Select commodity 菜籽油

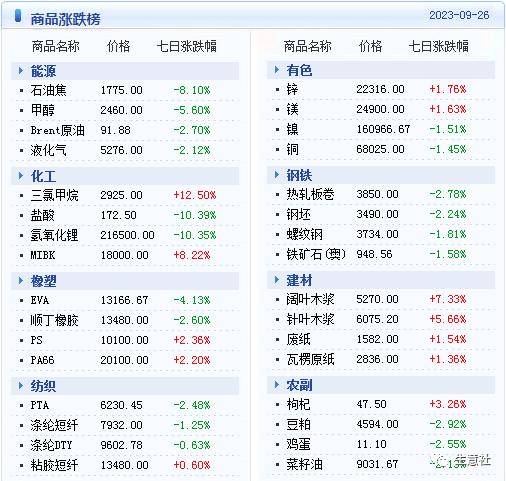click(x=304, y=464)
